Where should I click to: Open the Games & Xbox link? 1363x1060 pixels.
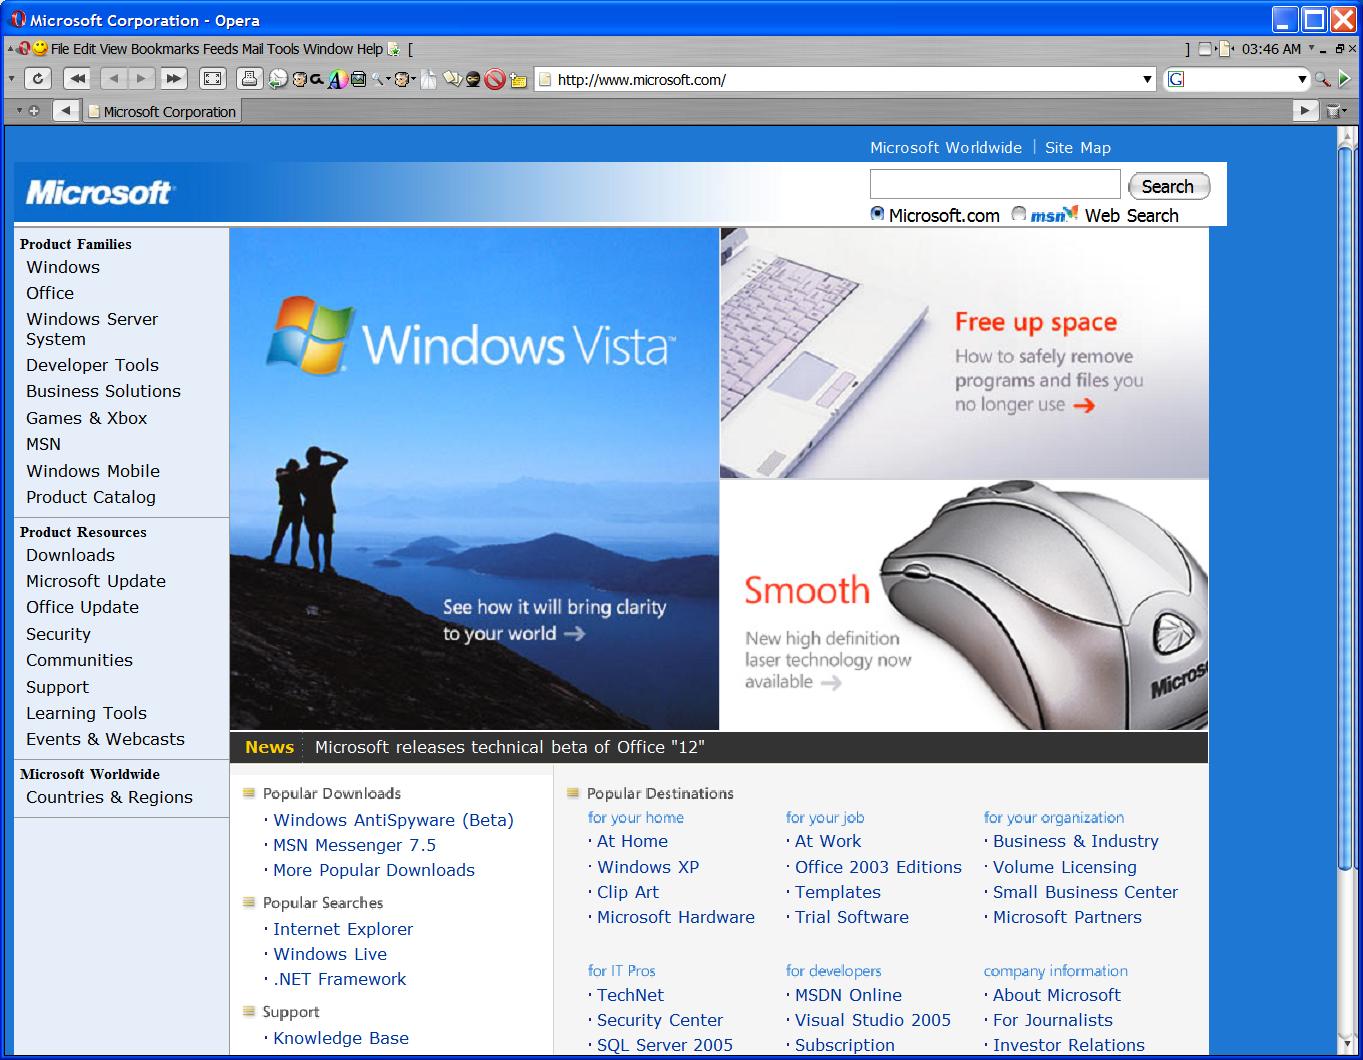coord(87,418)
